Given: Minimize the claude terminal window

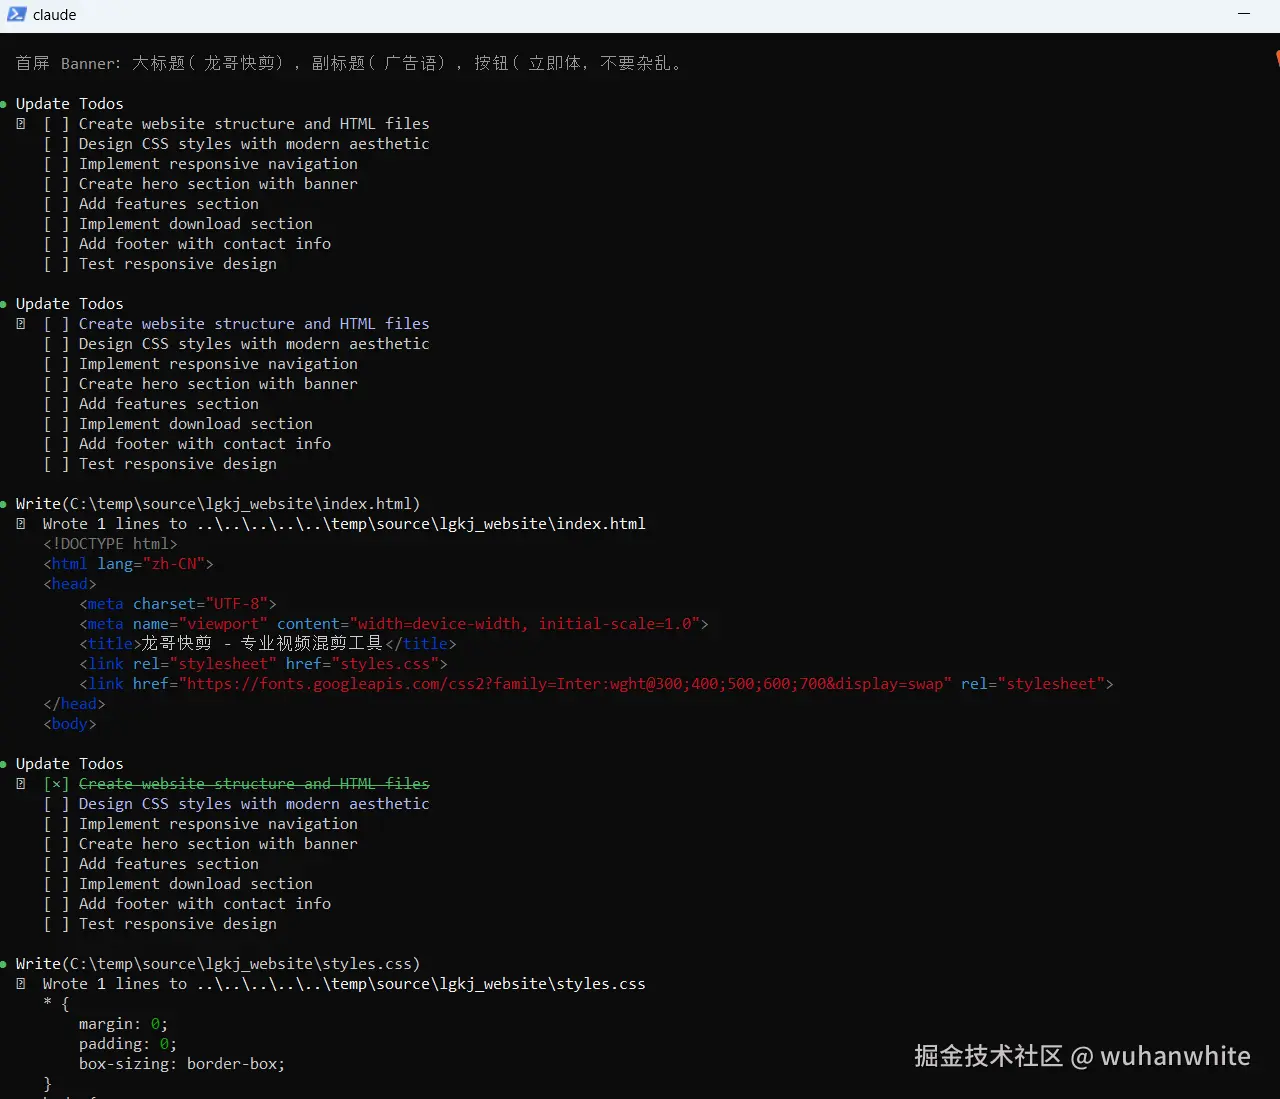Looking at the screenshot, I should coord(1244,14).
